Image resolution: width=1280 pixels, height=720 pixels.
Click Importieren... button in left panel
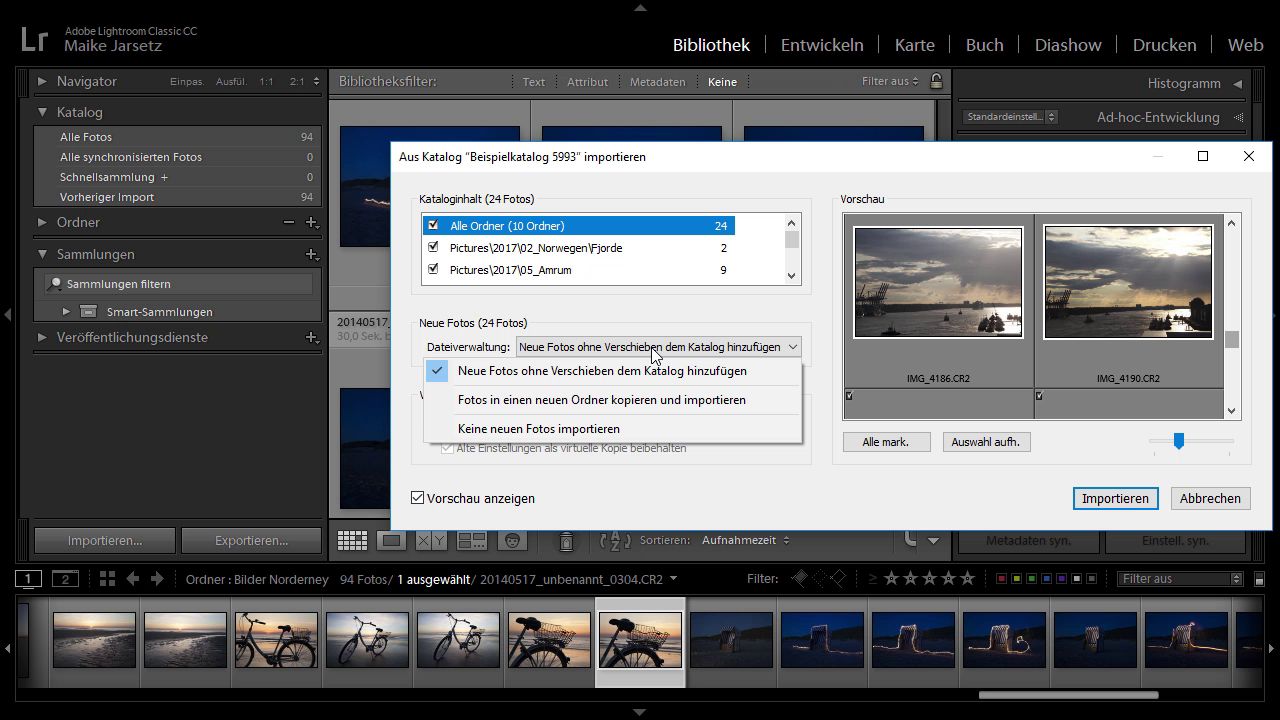pos(105,540)
